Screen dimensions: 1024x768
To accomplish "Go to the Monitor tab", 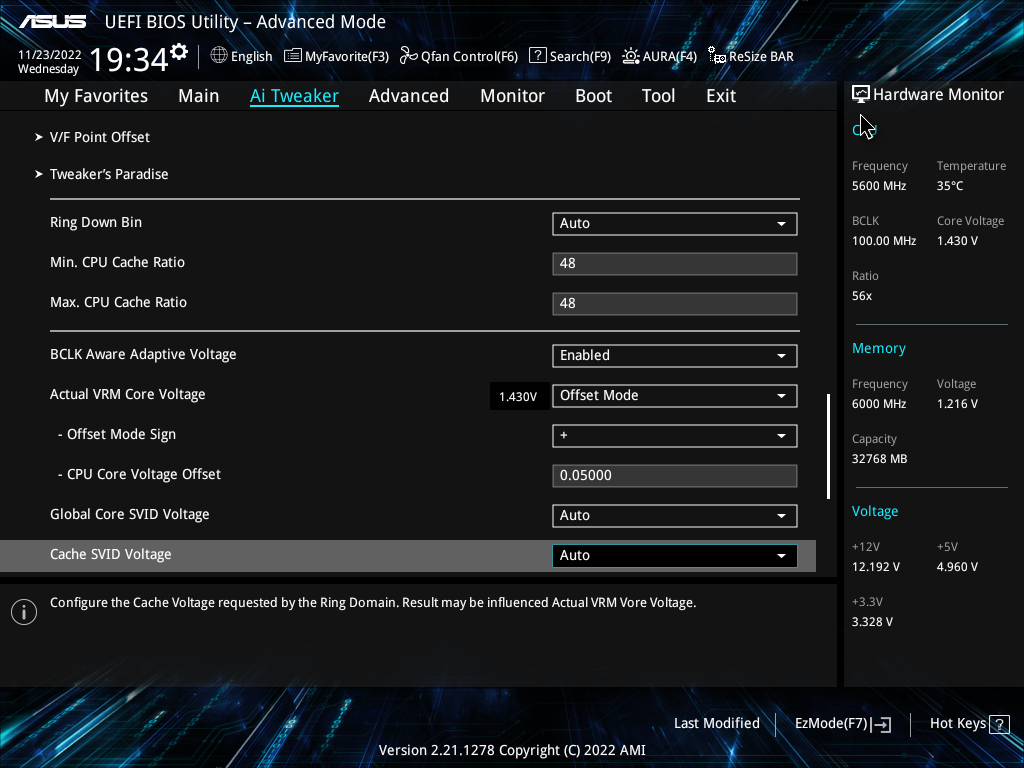I will (512, 96).
